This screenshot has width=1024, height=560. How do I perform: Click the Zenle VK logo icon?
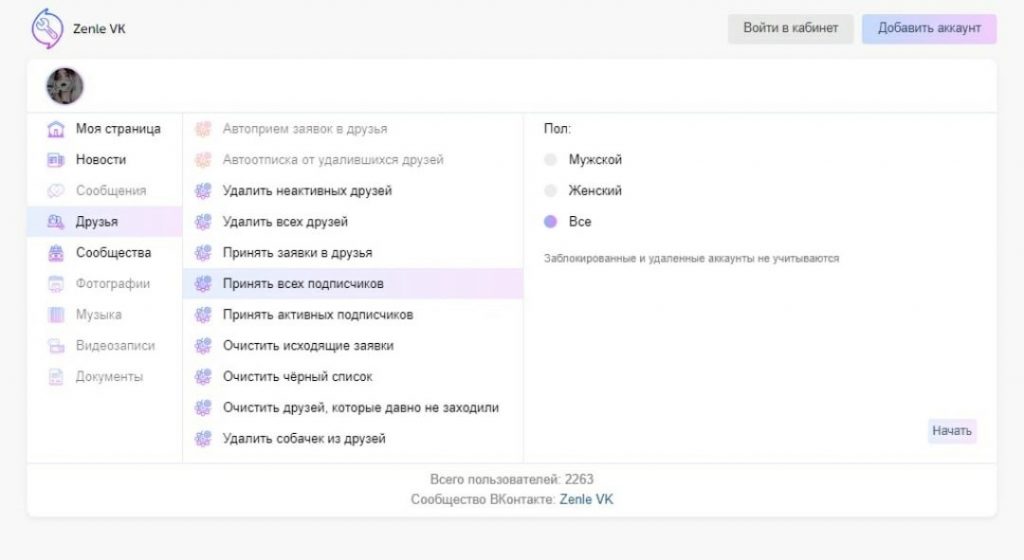tap(47, 29)
